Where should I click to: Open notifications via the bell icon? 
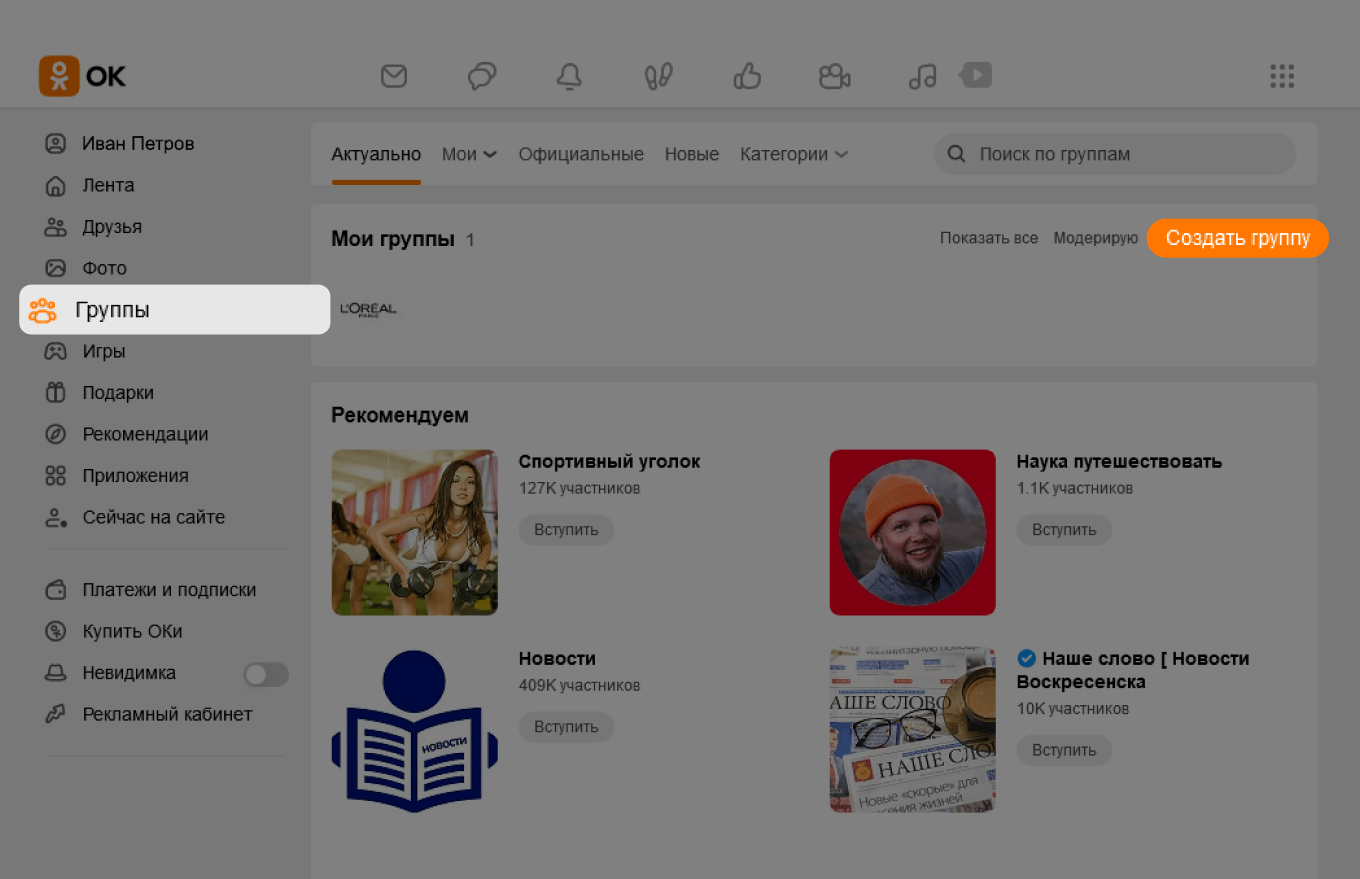coord(569,75)
